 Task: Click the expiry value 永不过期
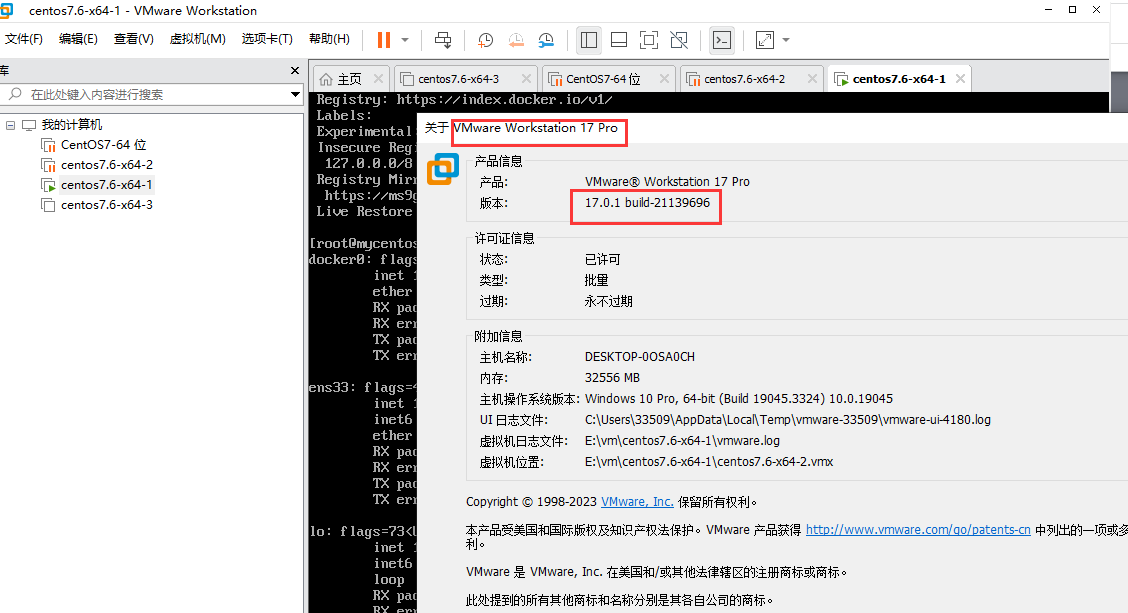click(x=609, y=301)
